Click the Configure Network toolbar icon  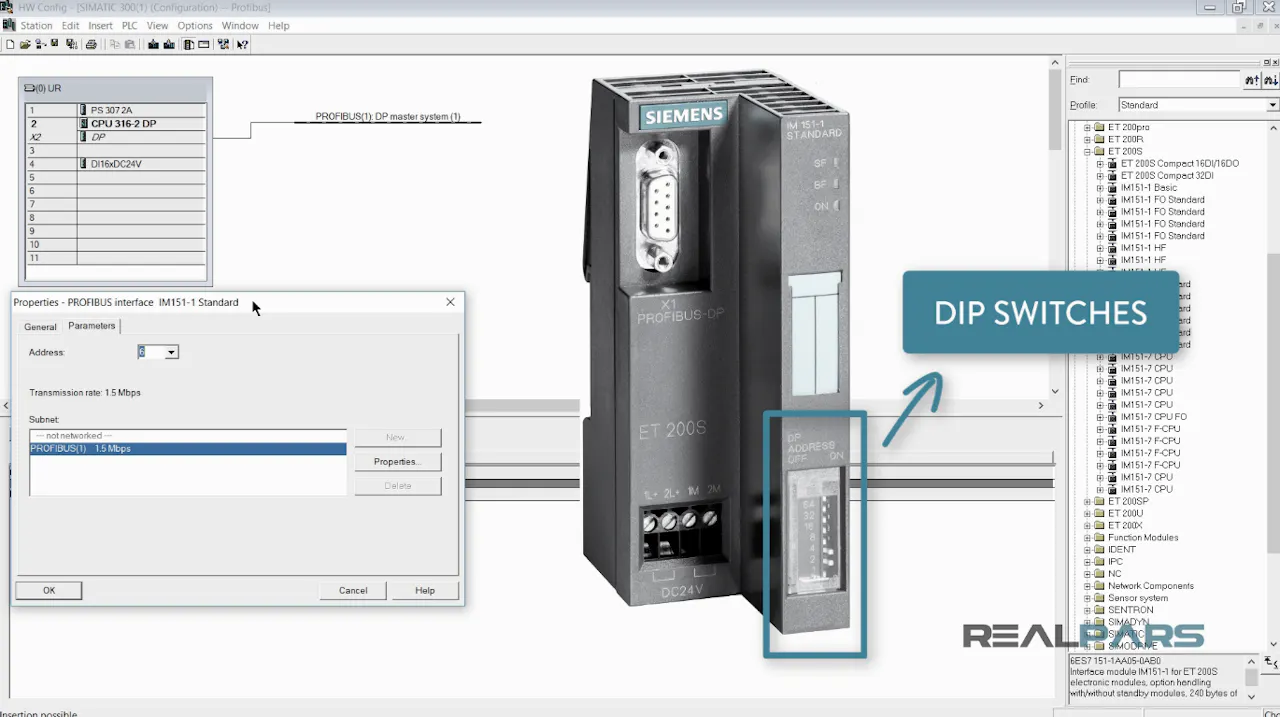(223, 44)
